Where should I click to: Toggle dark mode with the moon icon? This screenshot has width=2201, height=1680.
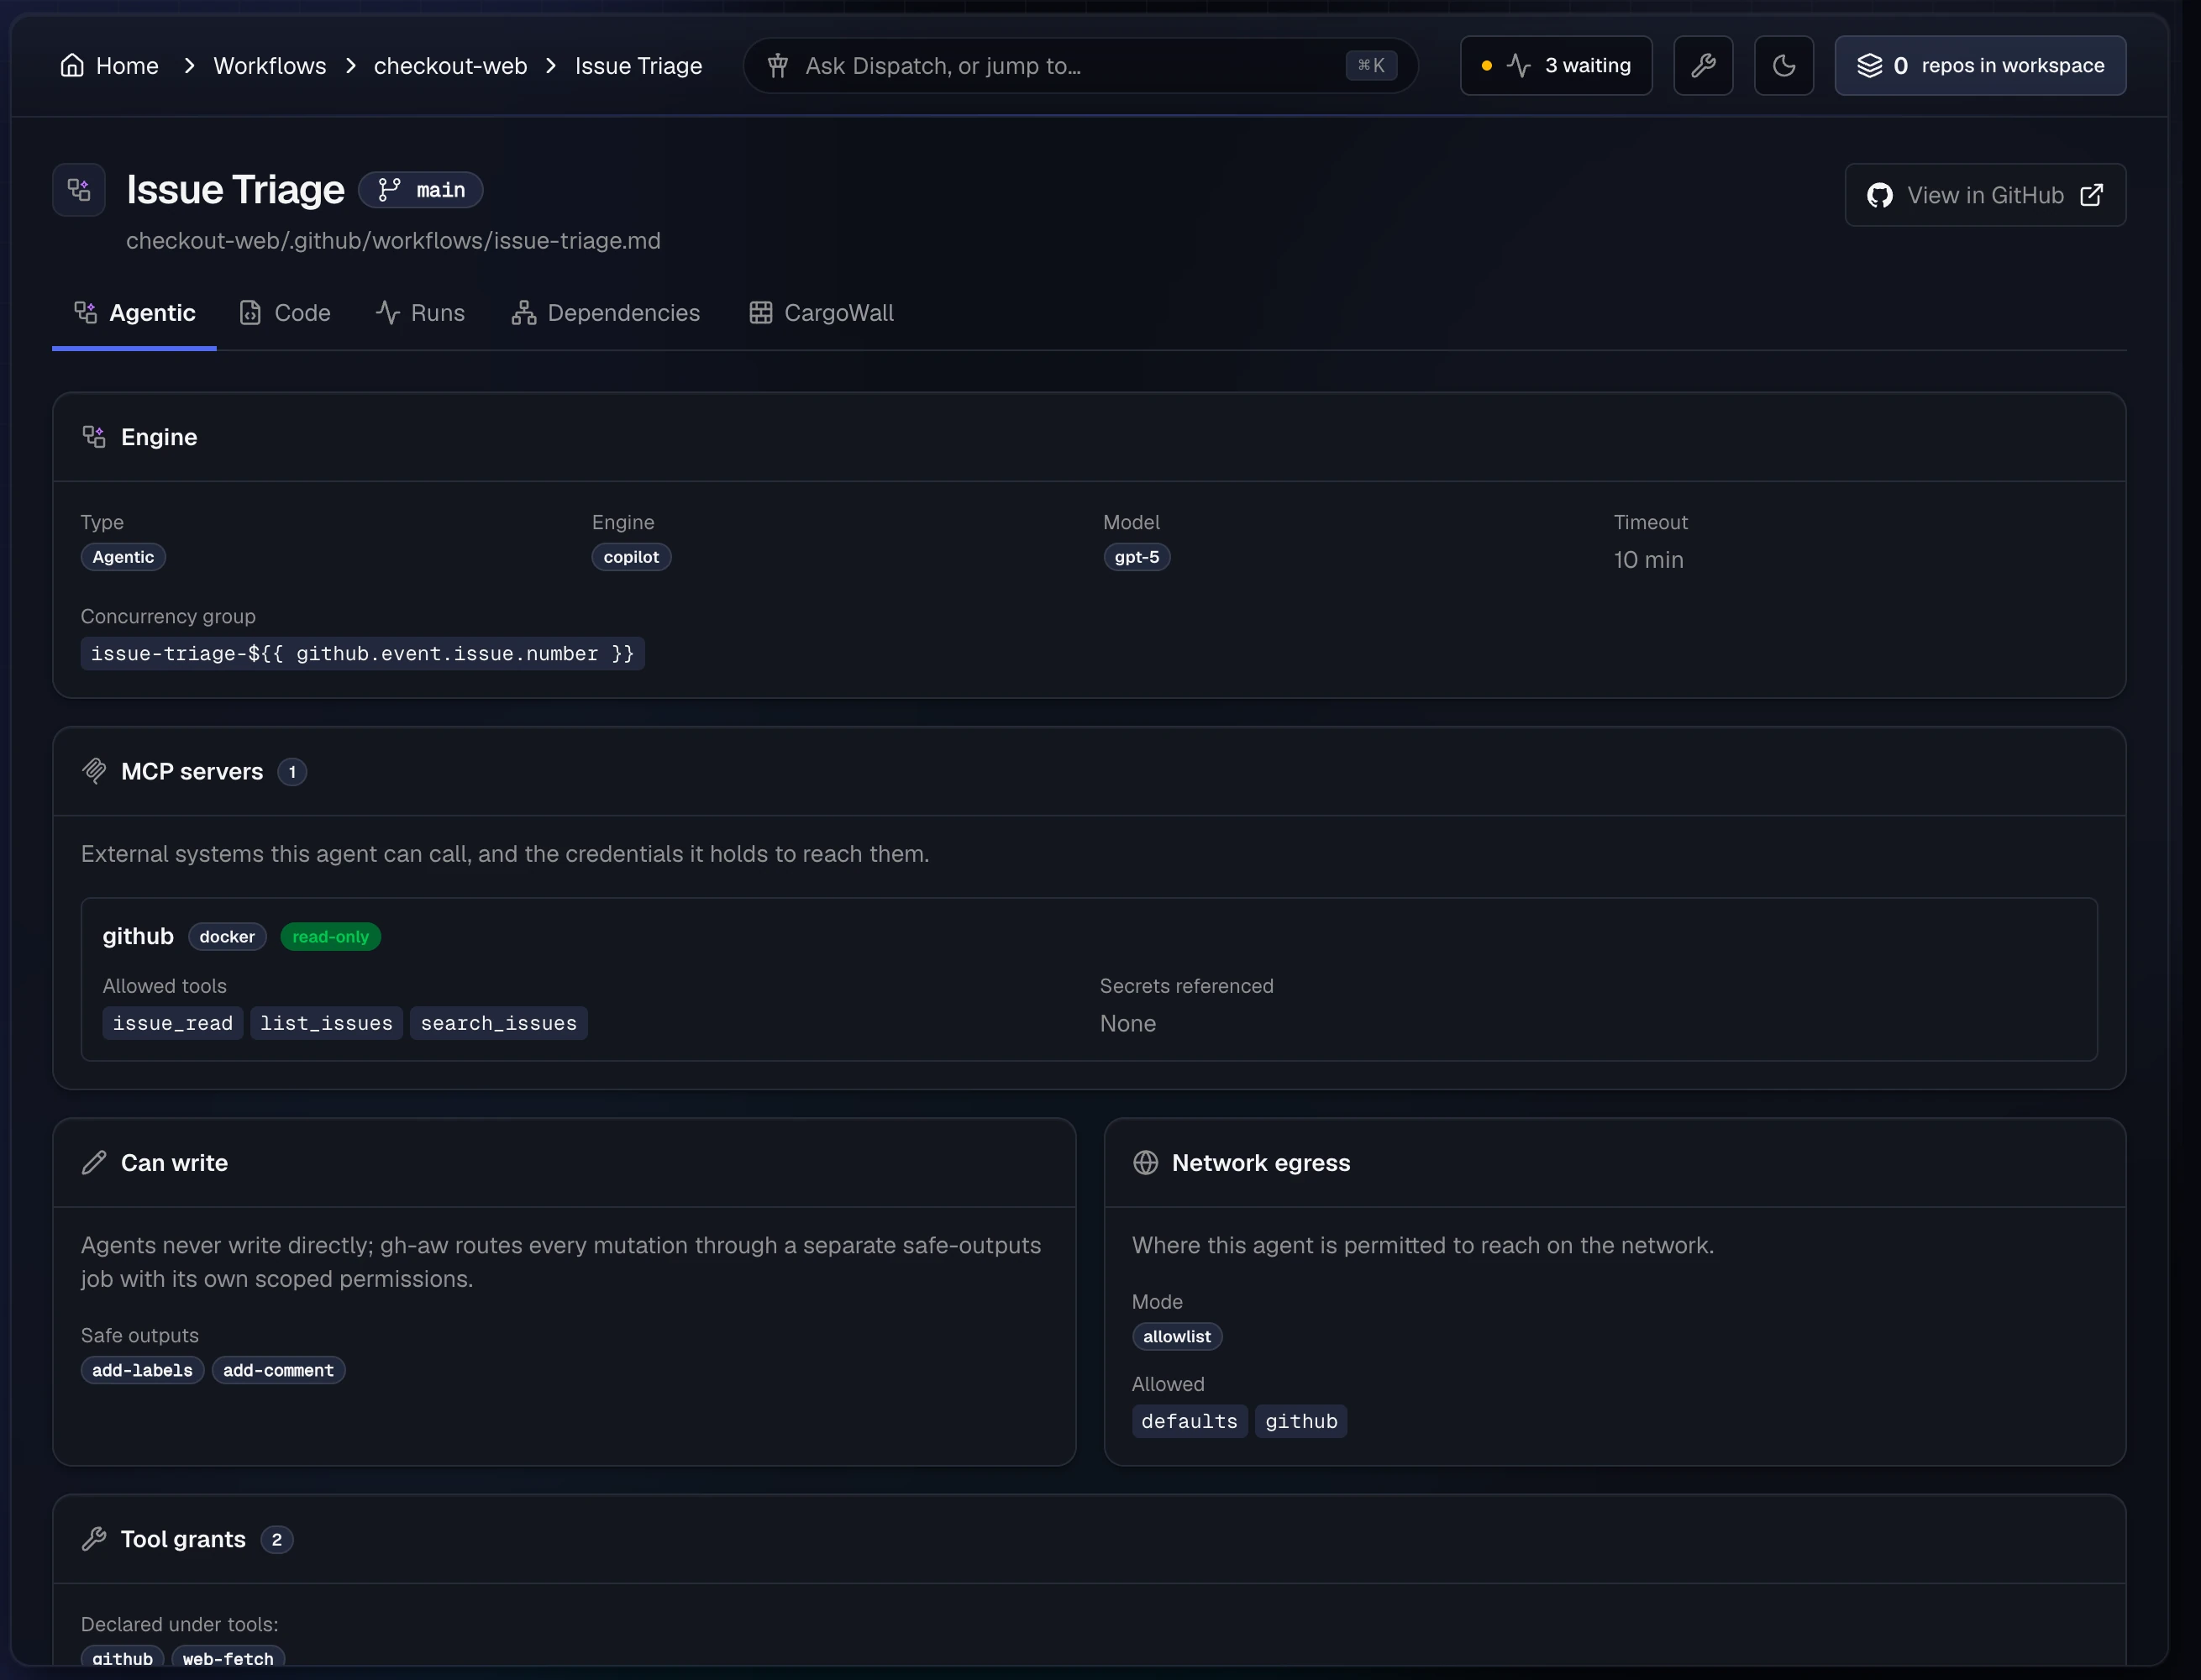click(x=1783, y=66)
